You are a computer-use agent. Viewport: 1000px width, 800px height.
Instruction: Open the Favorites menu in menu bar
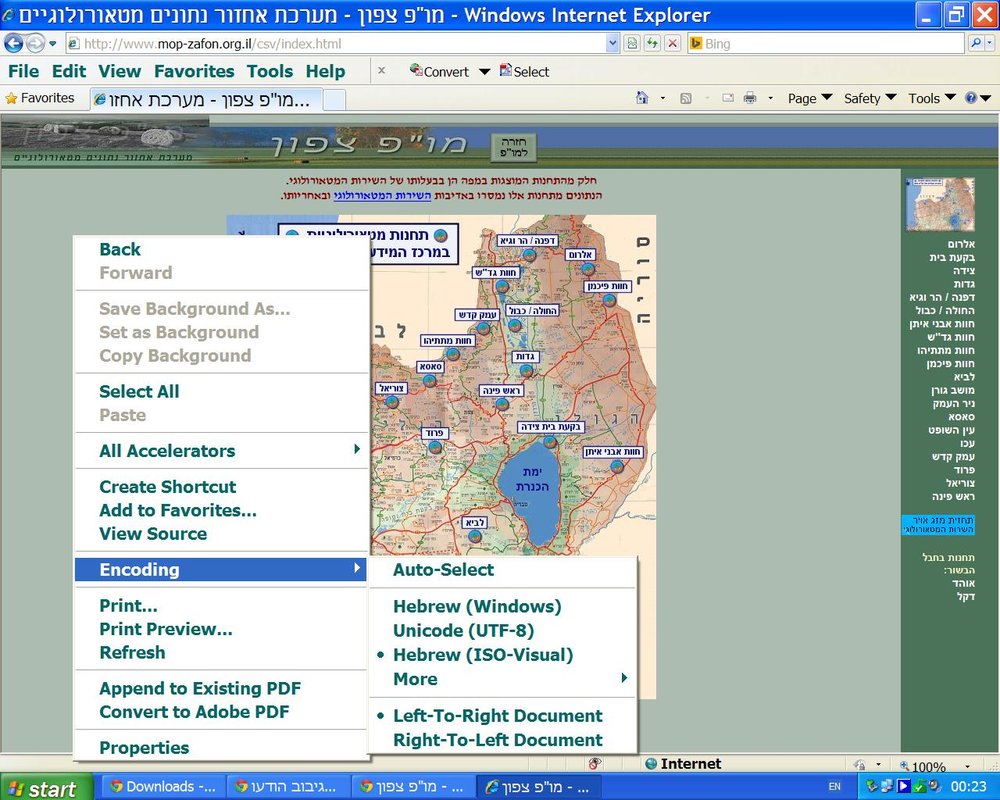(x=194, y=71)
